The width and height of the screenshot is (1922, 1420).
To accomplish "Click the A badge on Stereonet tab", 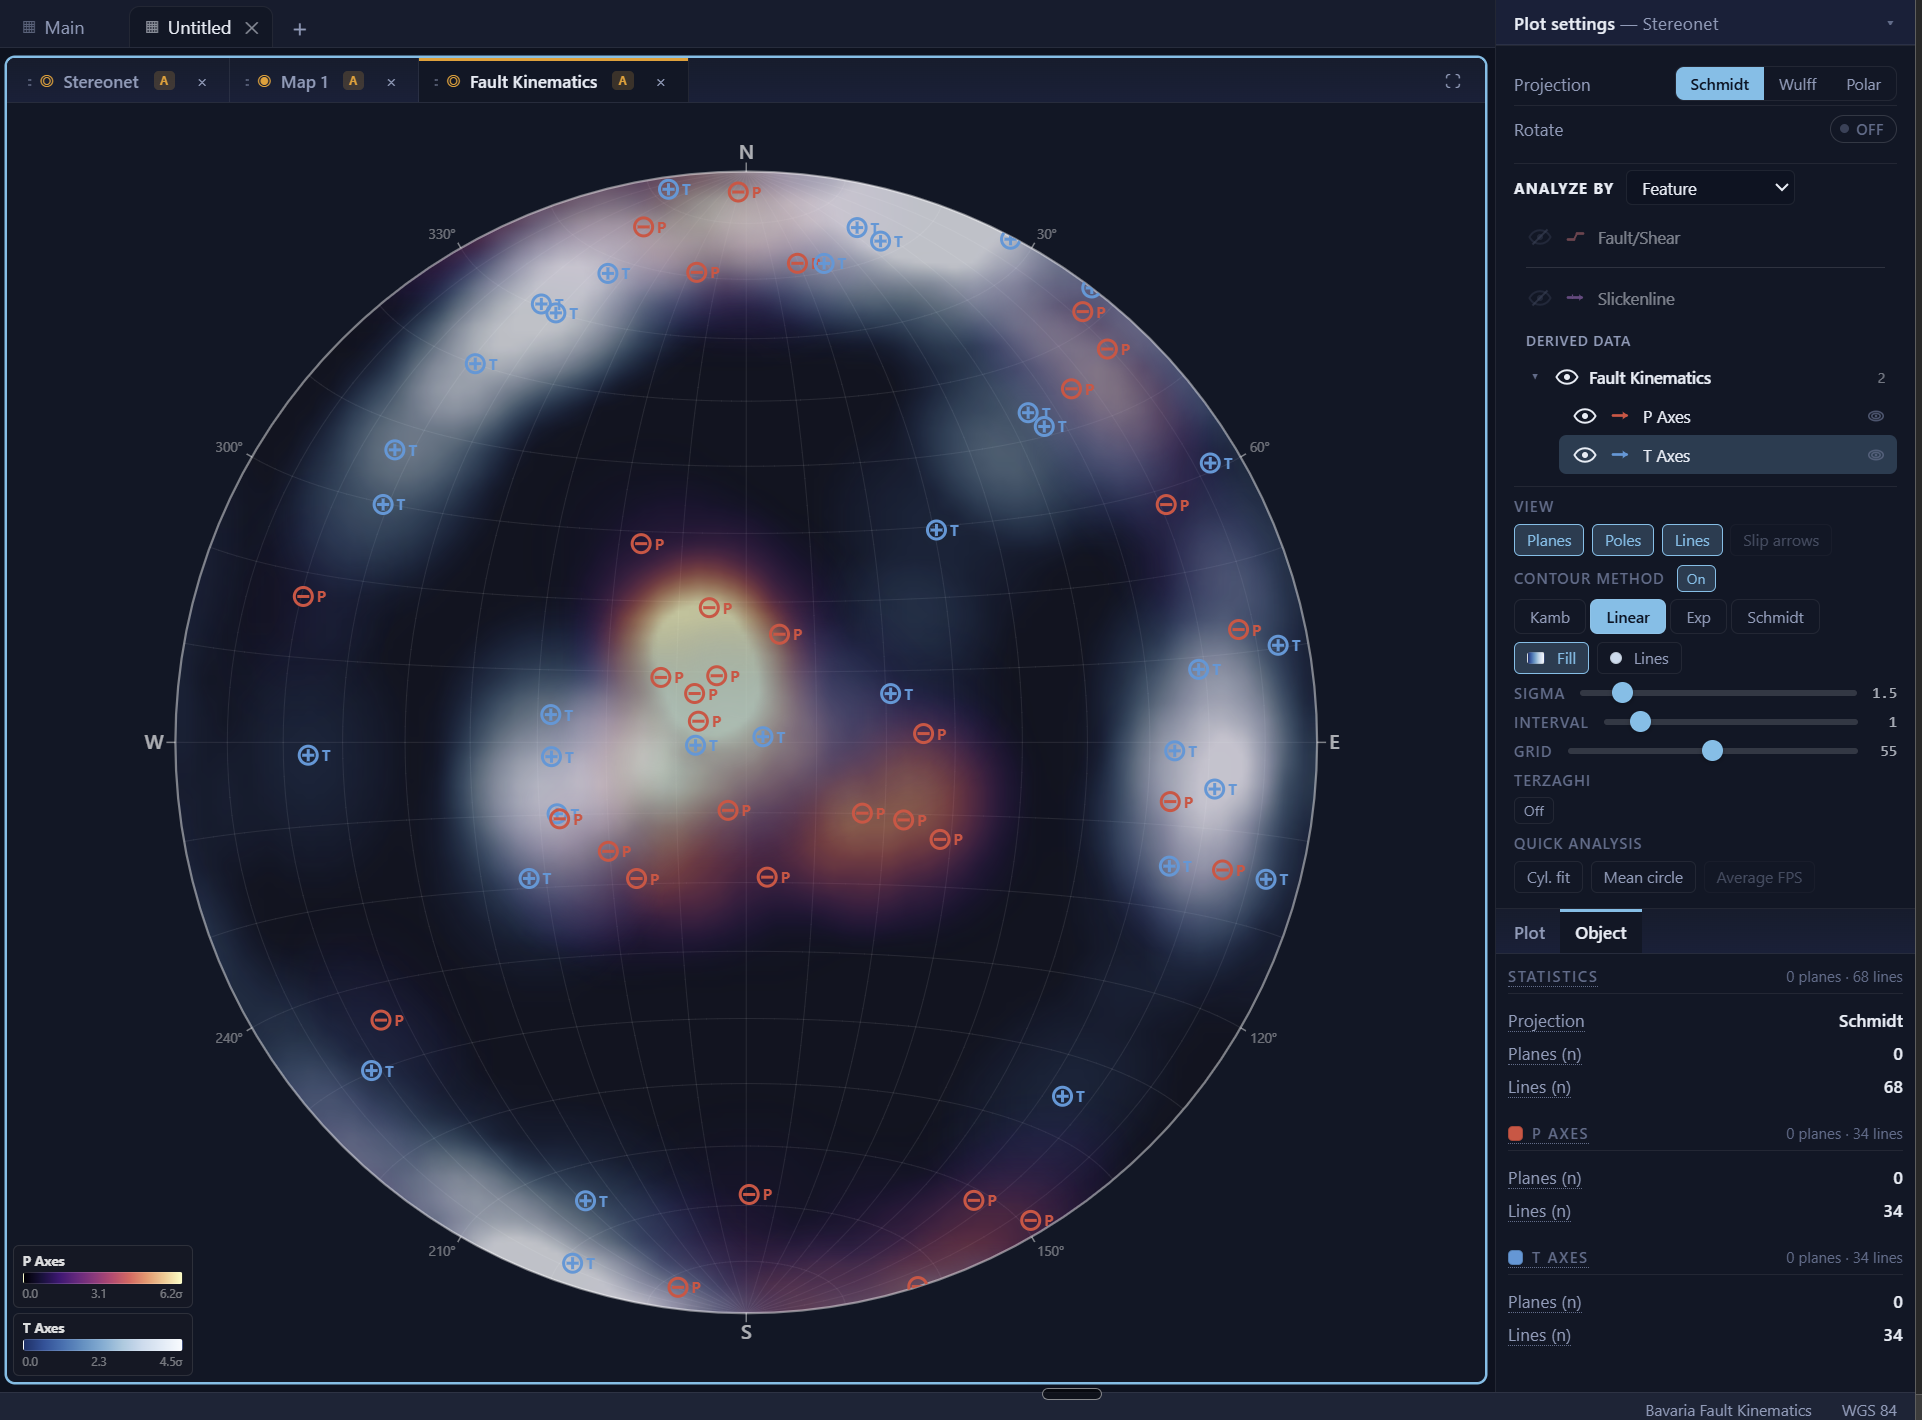I will (165, 81).
